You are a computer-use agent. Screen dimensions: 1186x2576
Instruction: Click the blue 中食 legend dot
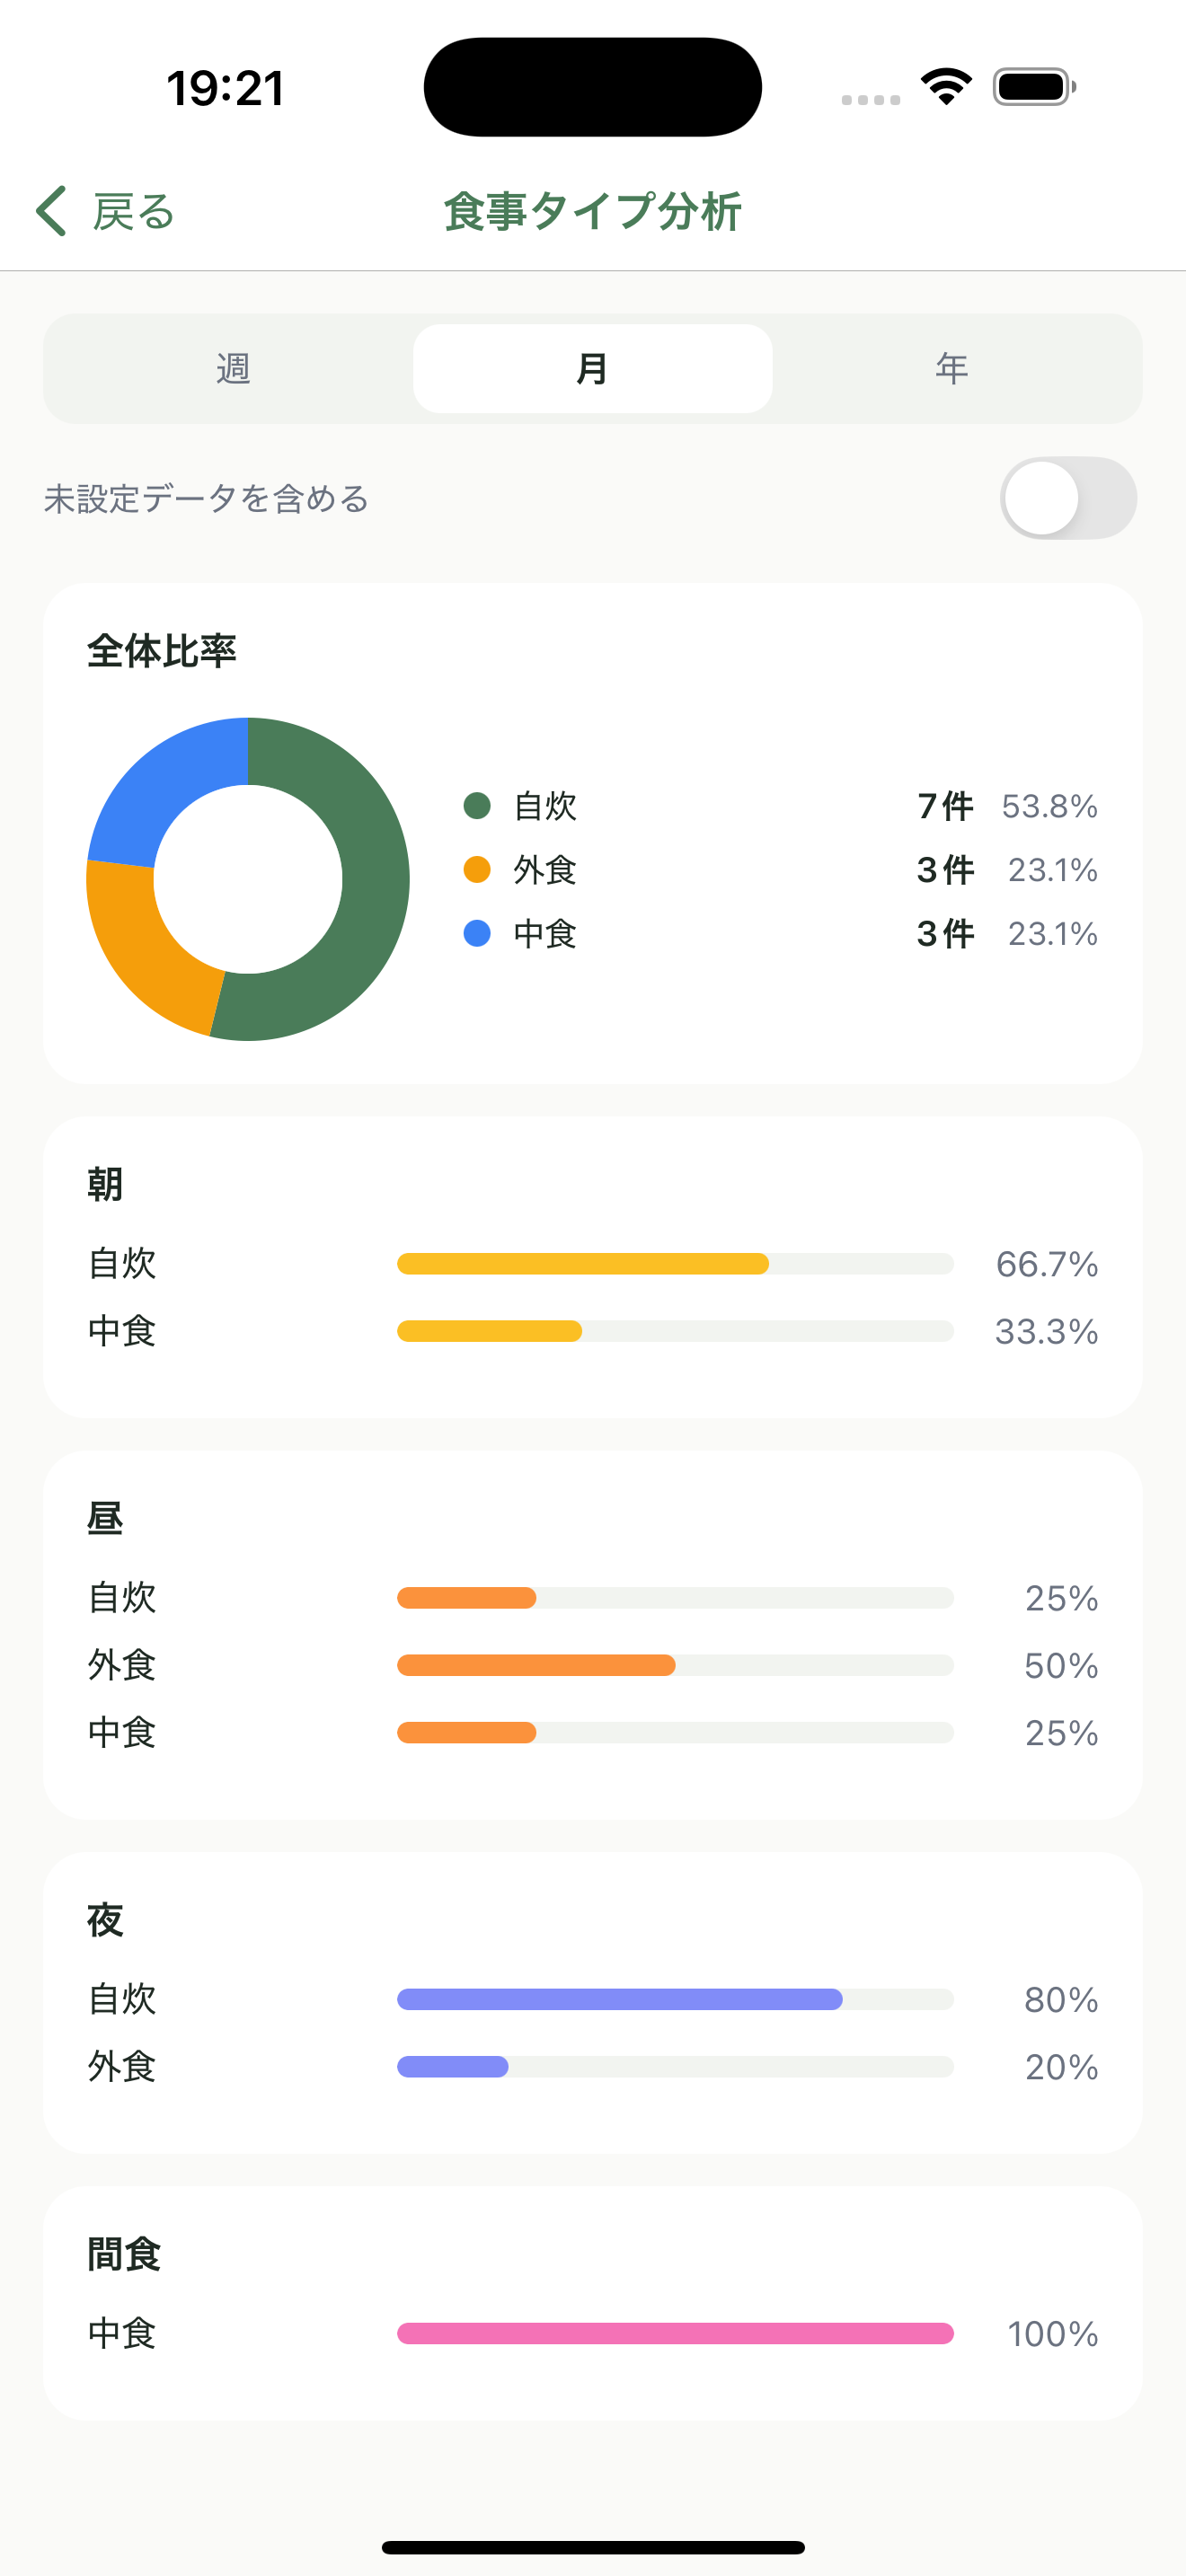[477, 933]
